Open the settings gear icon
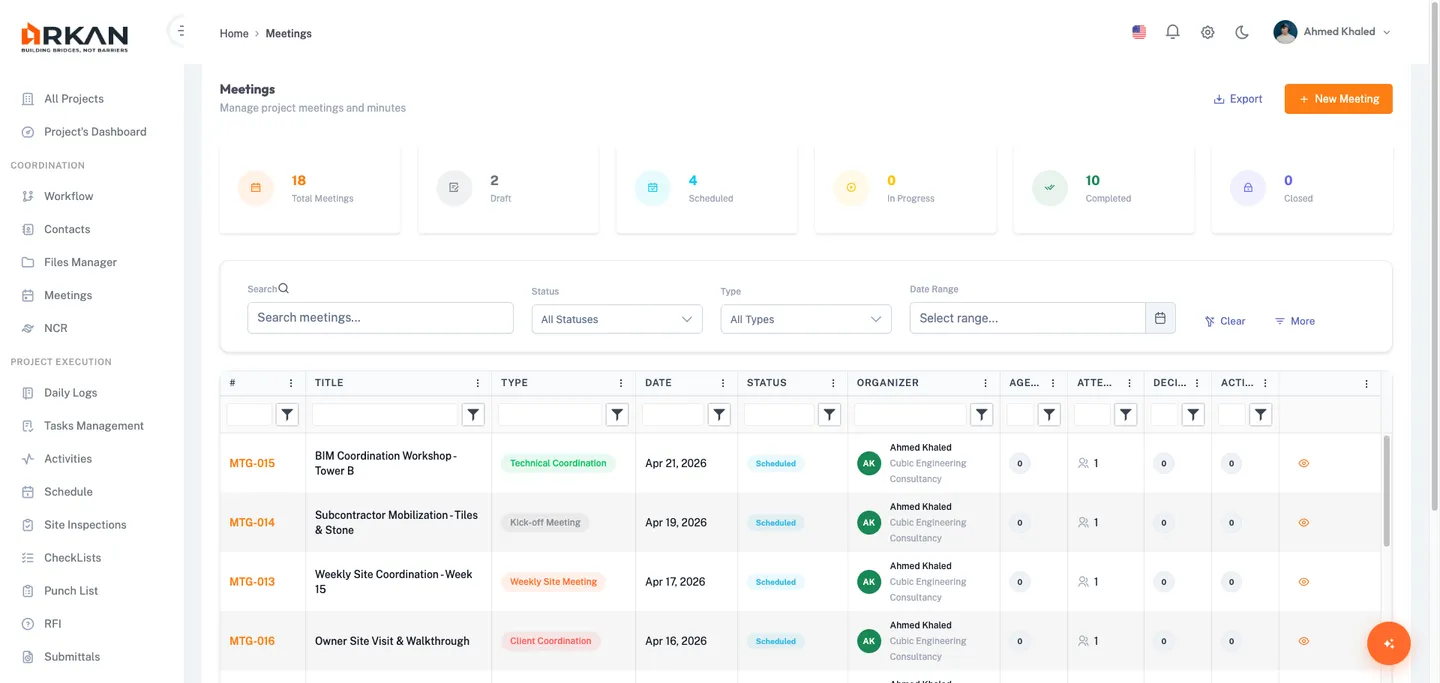 point(1207,31)
